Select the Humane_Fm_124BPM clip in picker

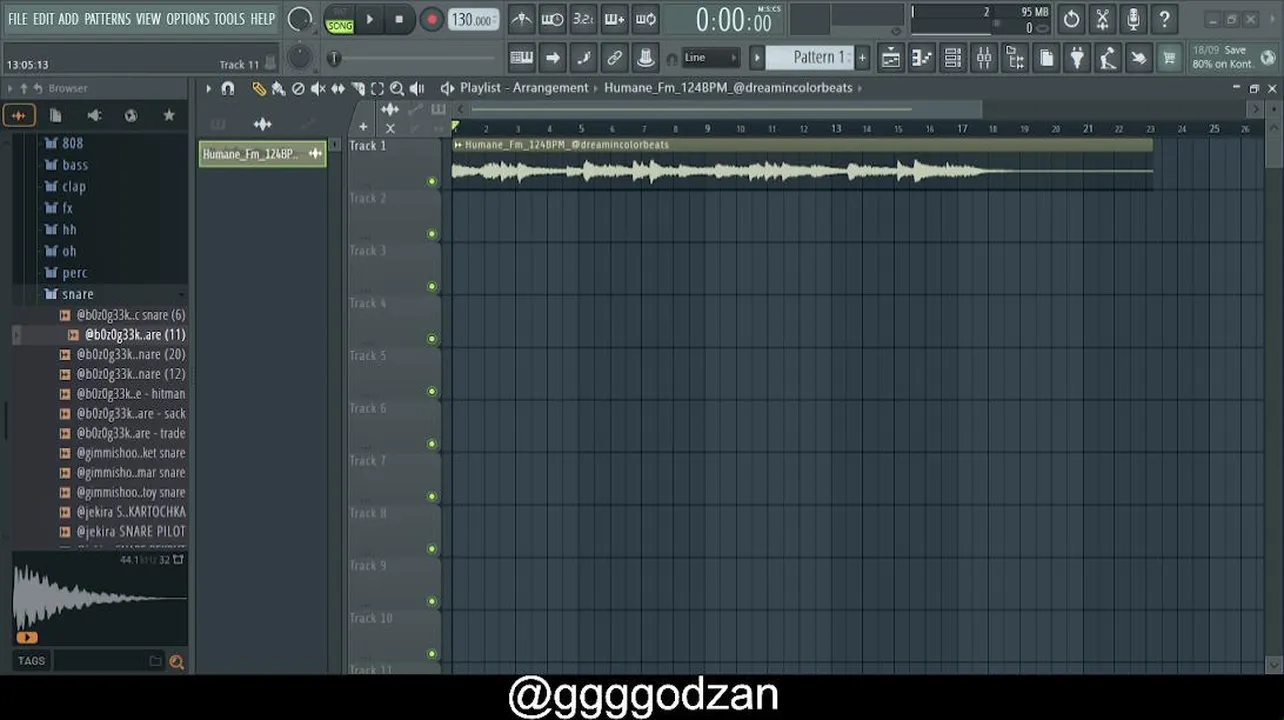[263, 154]
